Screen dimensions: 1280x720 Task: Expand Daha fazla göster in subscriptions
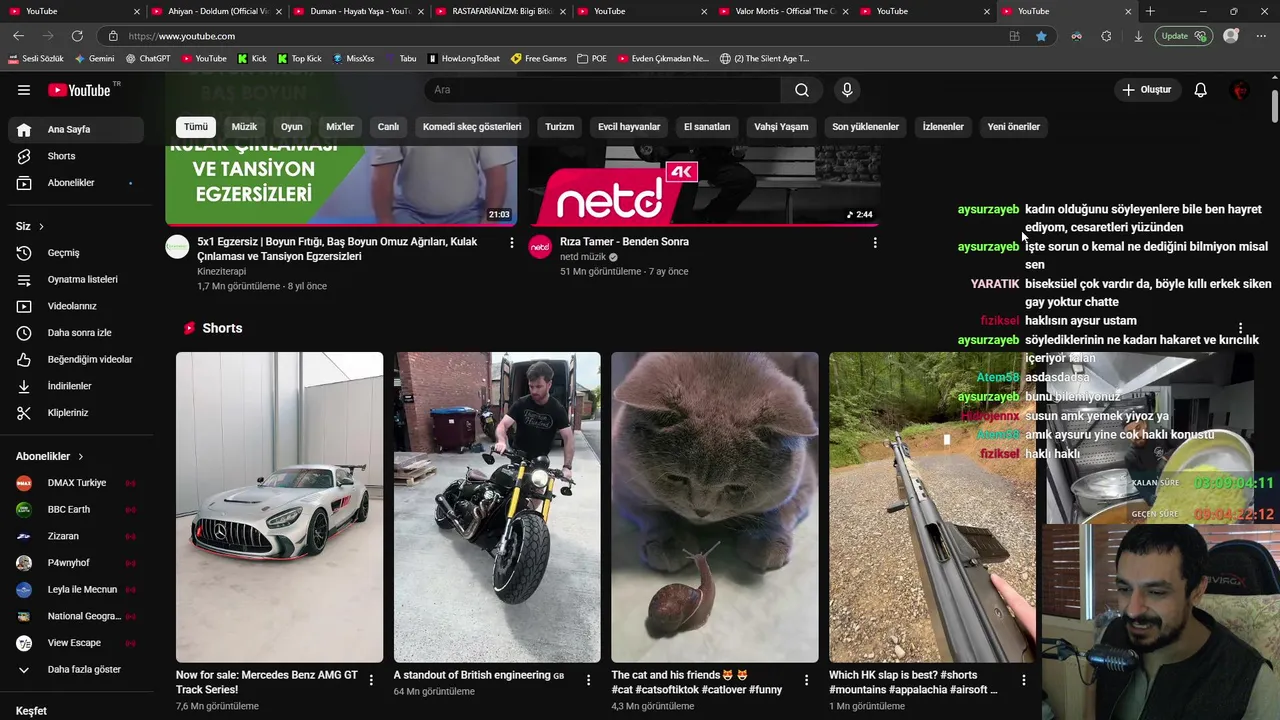[x=76, y=669]
